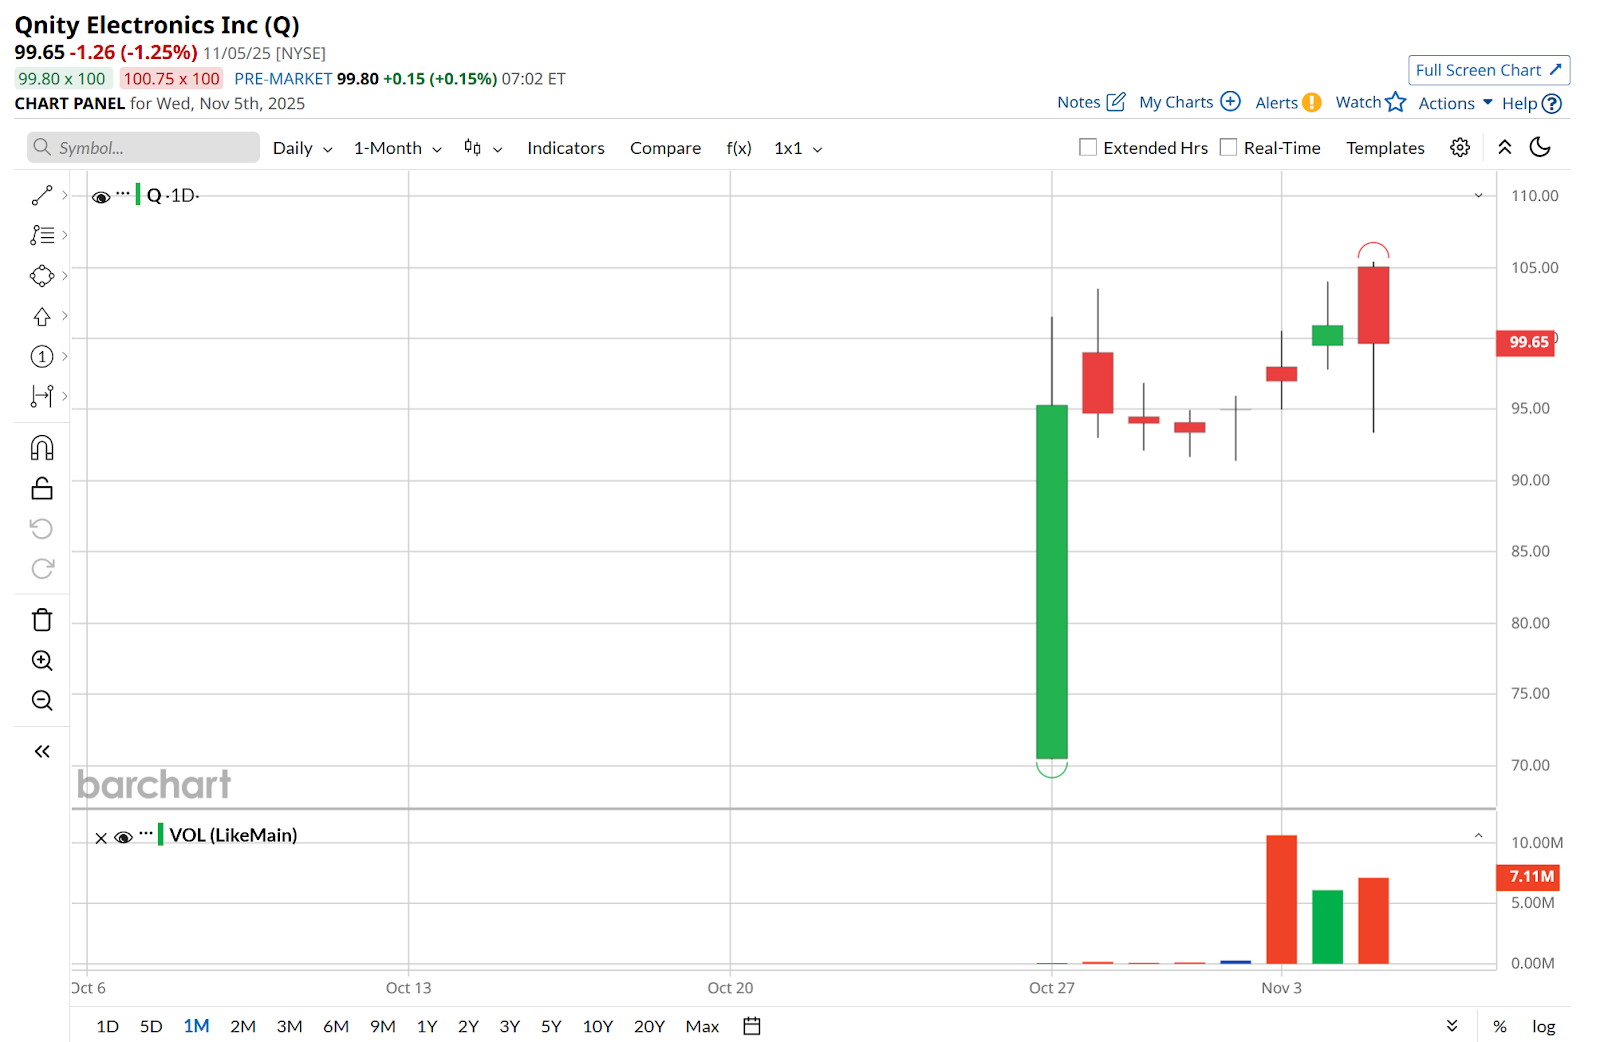This screenshot has width=1600, height=1042.
Task: Open the 1-Month period dropdown
Action: point(397,148)
